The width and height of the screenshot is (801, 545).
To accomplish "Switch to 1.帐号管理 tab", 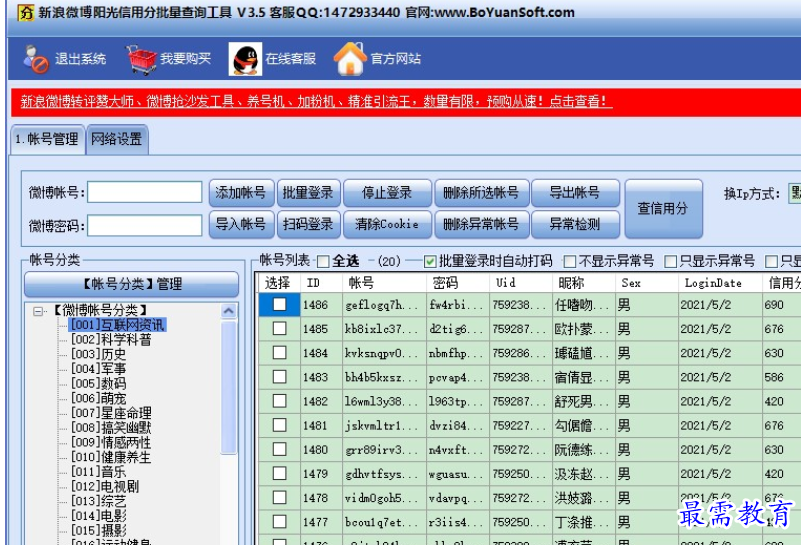I will click(48, 139).
